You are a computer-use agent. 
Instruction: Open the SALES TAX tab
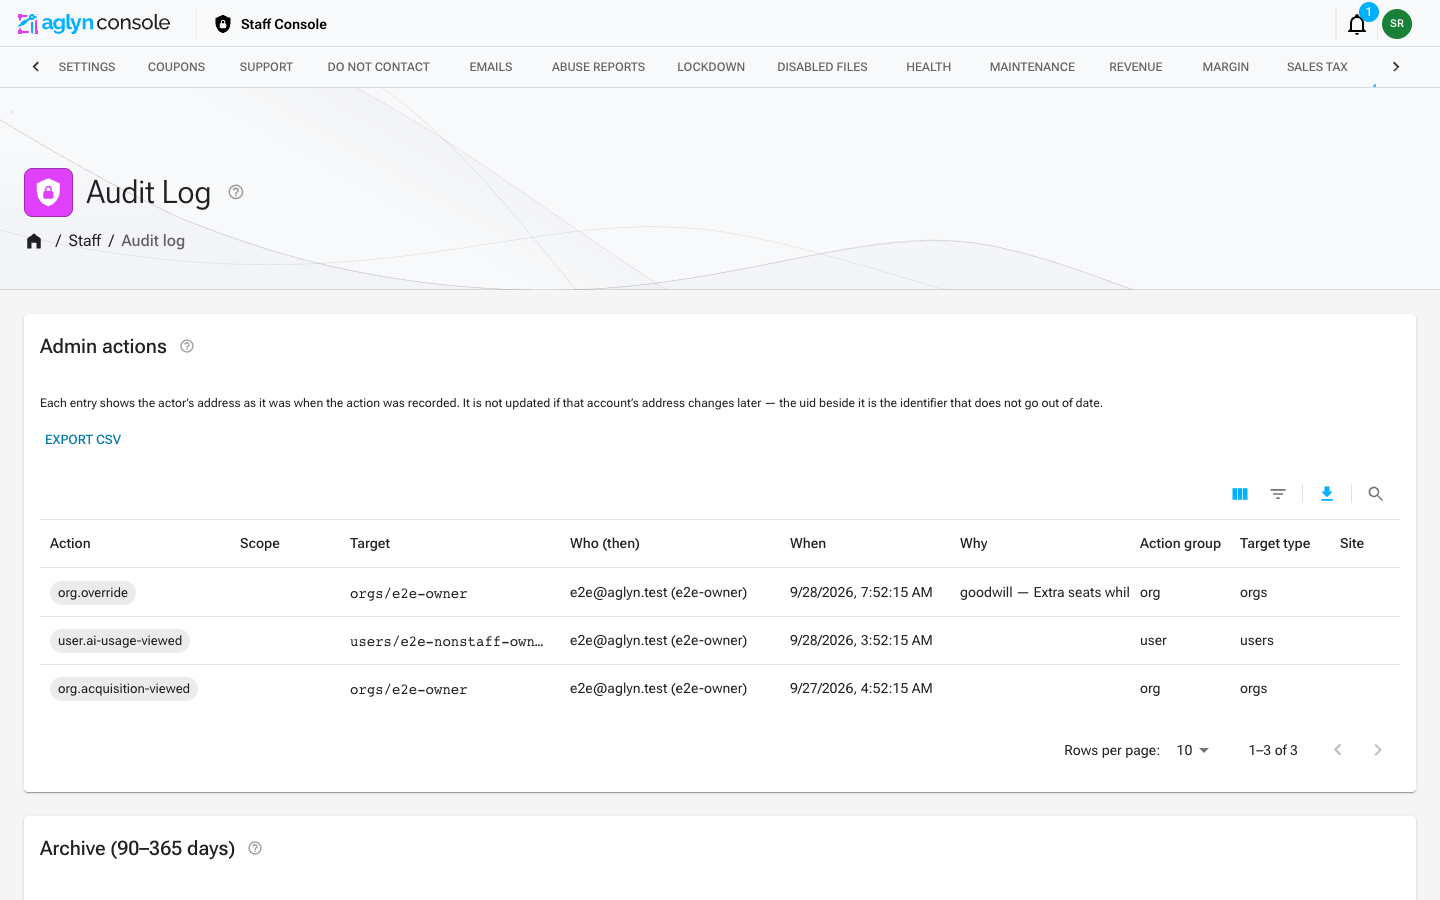point(1317,67)
